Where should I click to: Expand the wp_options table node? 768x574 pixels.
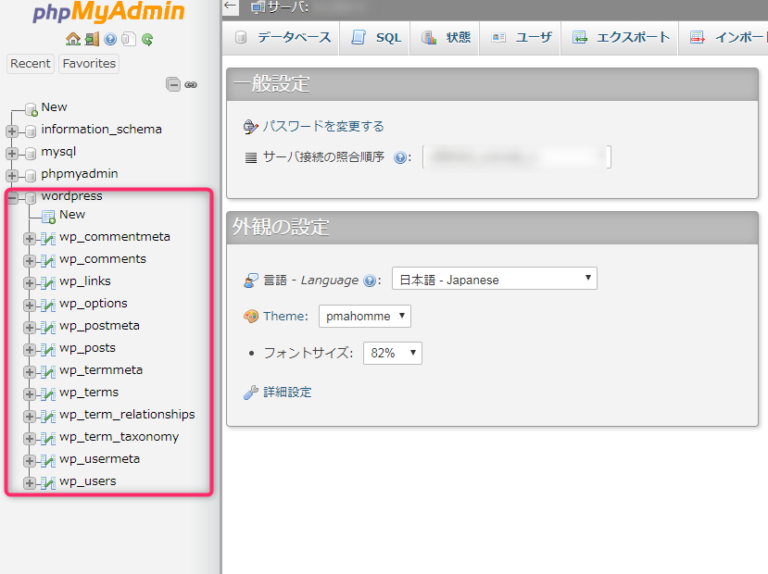coord(30,304)
